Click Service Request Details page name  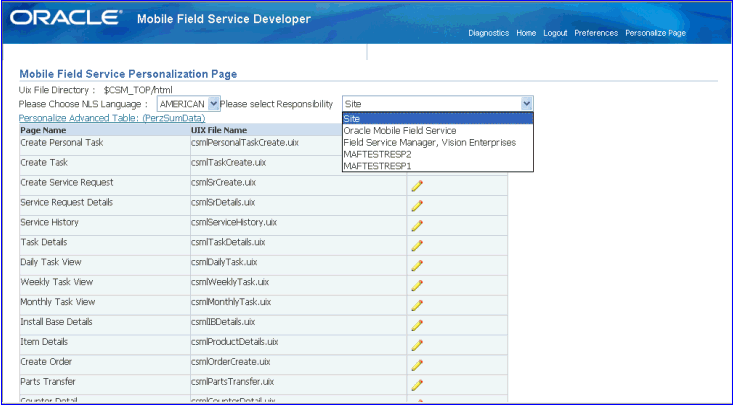[x=66, y=202]
